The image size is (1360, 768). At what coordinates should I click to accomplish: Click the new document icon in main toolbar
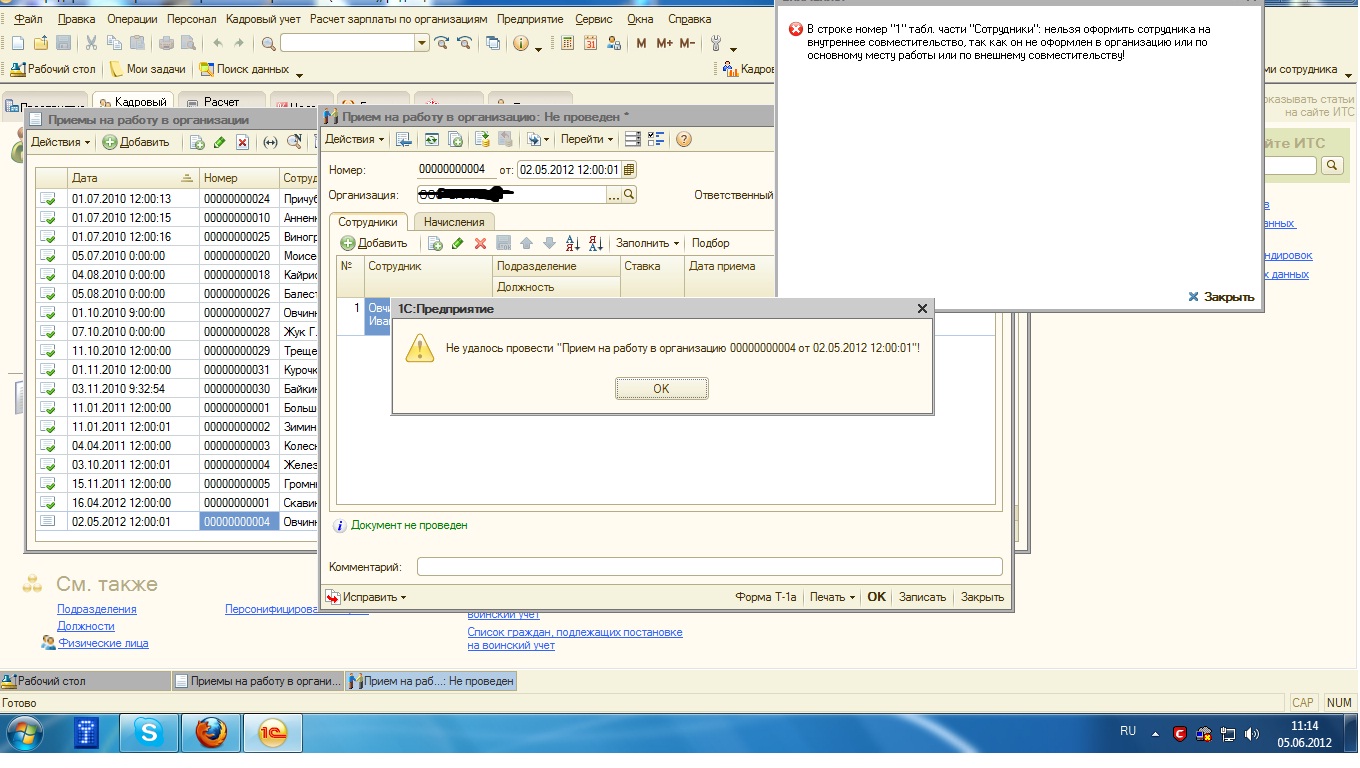click(x=17, y=43)
